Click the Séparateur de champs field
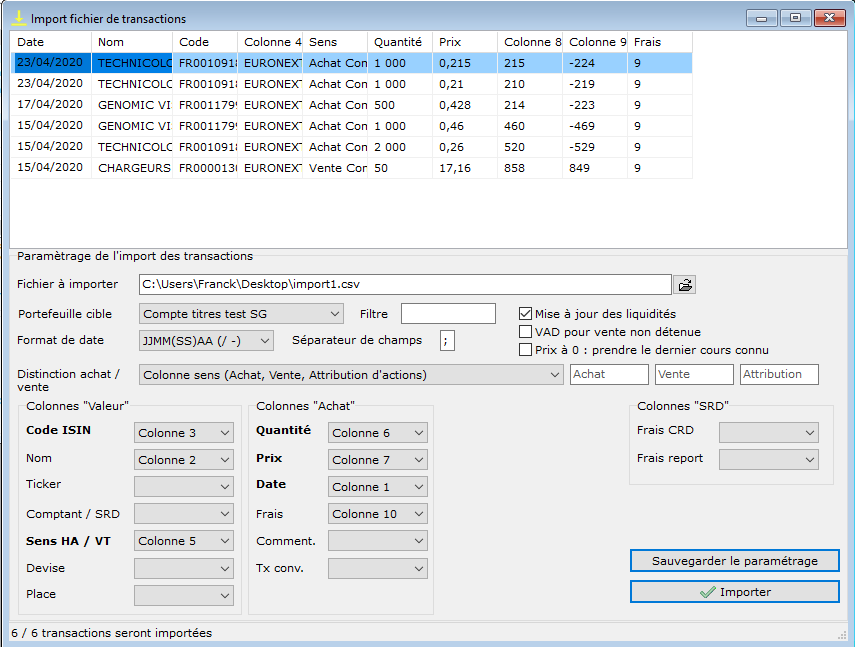The width and height of the screenshot is (855, 647). pyautogui.click(x=447, y=341)
